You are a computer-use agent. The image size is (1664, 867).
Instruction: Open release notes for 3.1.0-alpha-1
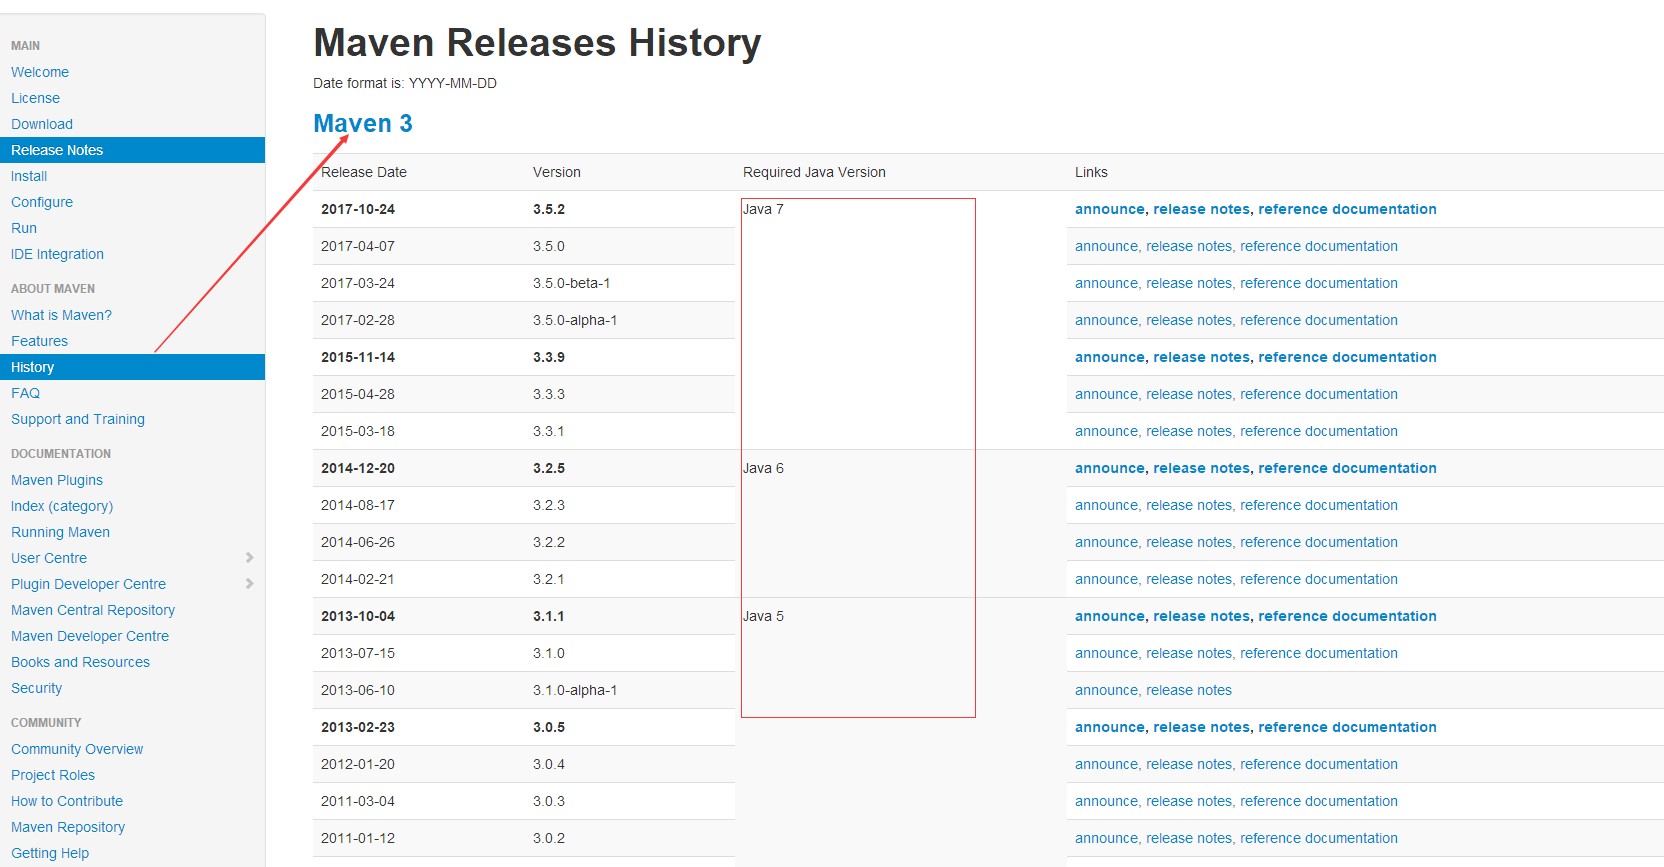pos(1189,690)
